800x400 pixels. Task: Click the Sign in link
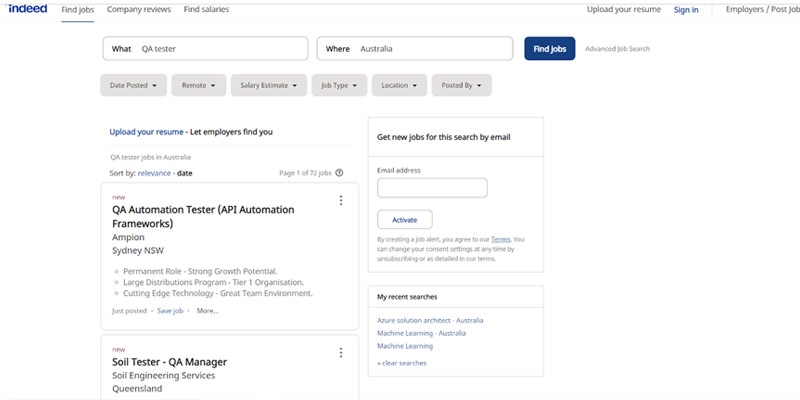coord(686,10)
